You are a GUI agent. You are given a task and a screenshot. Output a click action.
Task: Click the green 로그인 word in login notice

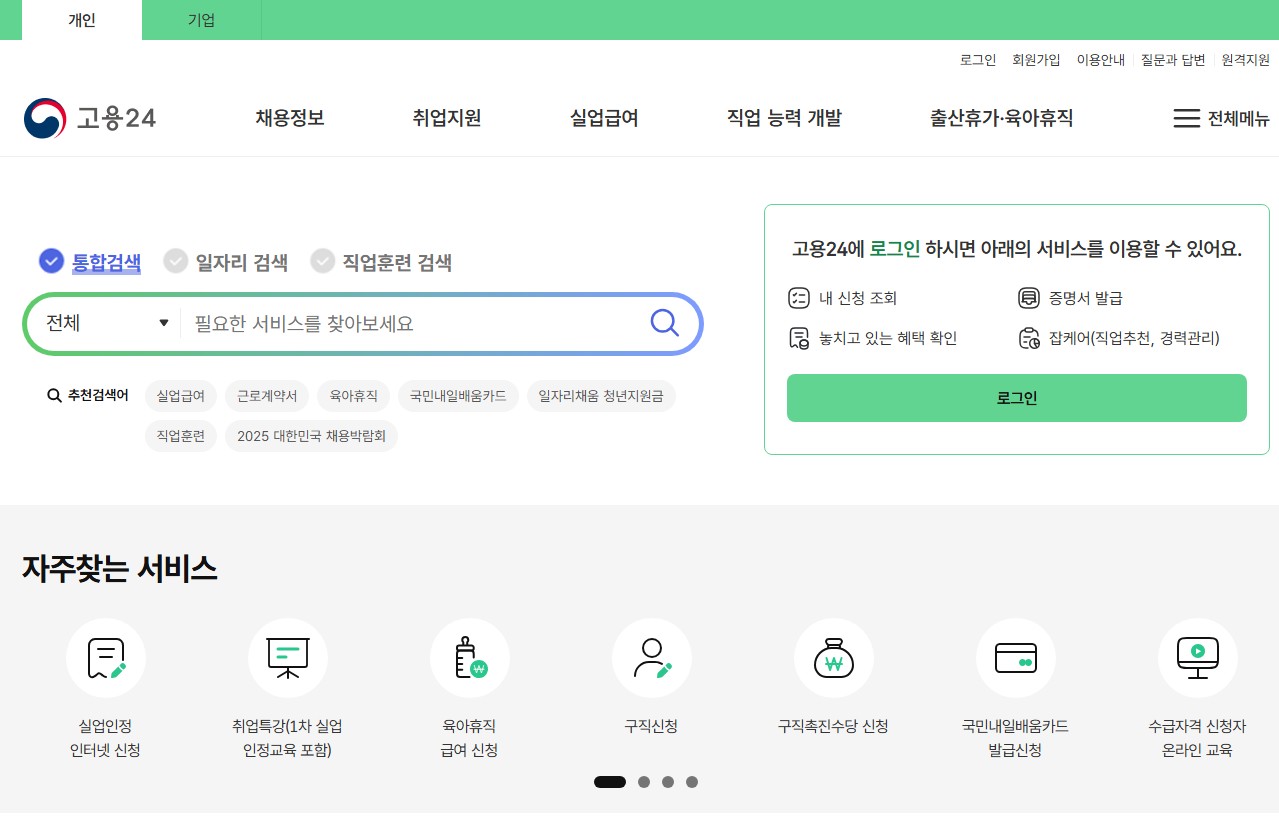(x=895, y=249)
